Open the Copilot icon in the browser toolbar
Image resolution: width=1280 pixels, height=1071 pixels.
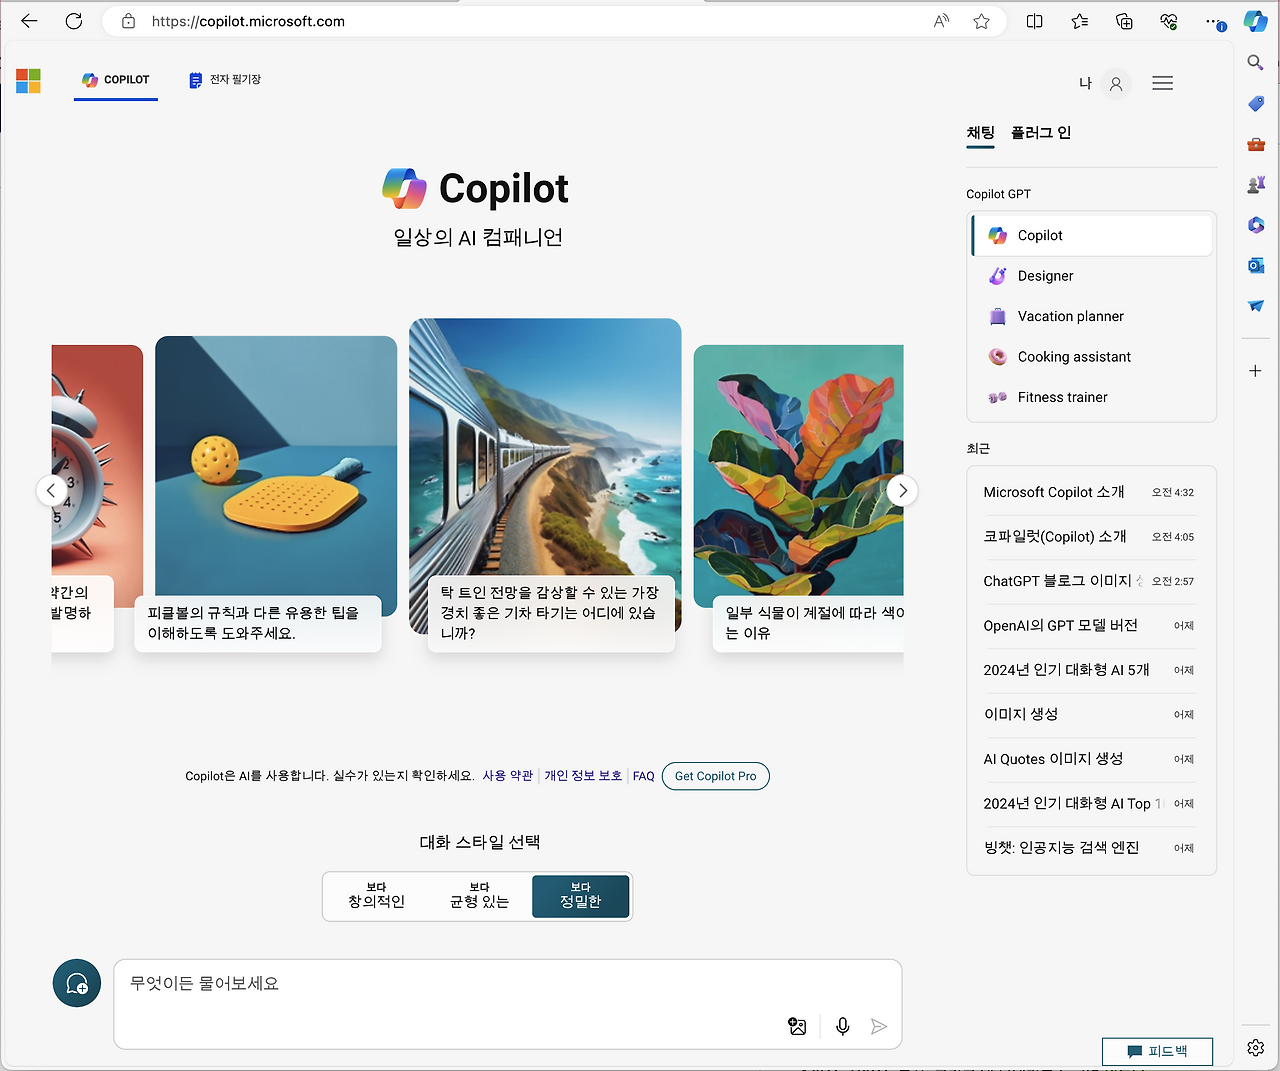coord(1255,20)
